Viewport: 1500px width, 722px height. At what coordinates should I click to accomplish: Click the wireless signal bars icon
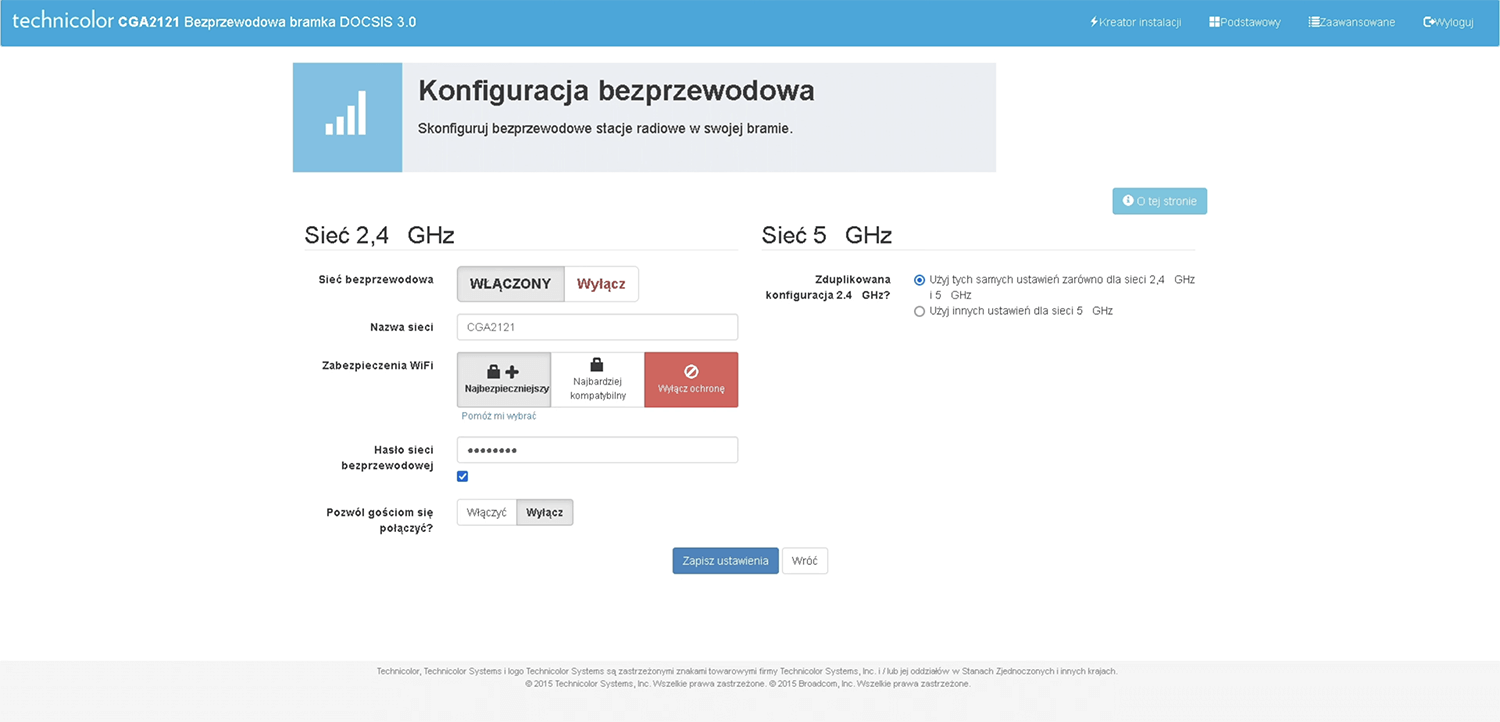coord(346,115)
